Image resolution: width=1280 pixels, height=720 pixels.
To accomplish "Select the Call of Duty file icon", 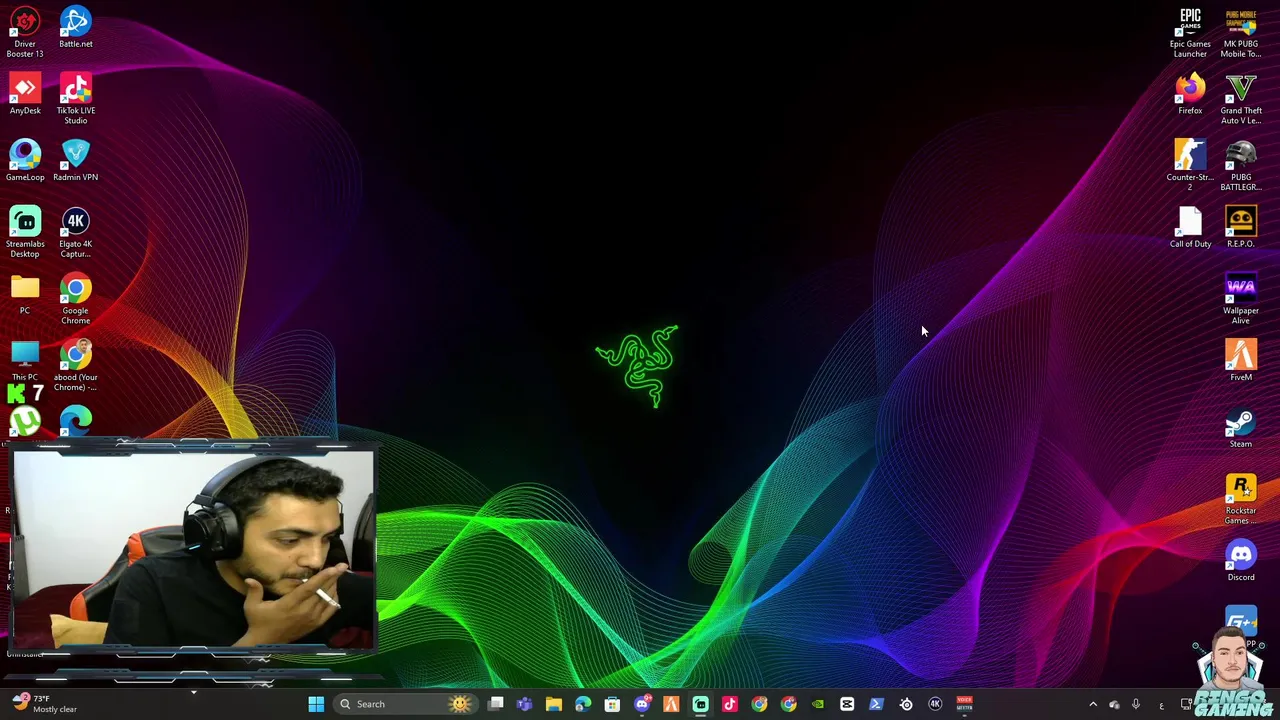I will [1190, 227].
